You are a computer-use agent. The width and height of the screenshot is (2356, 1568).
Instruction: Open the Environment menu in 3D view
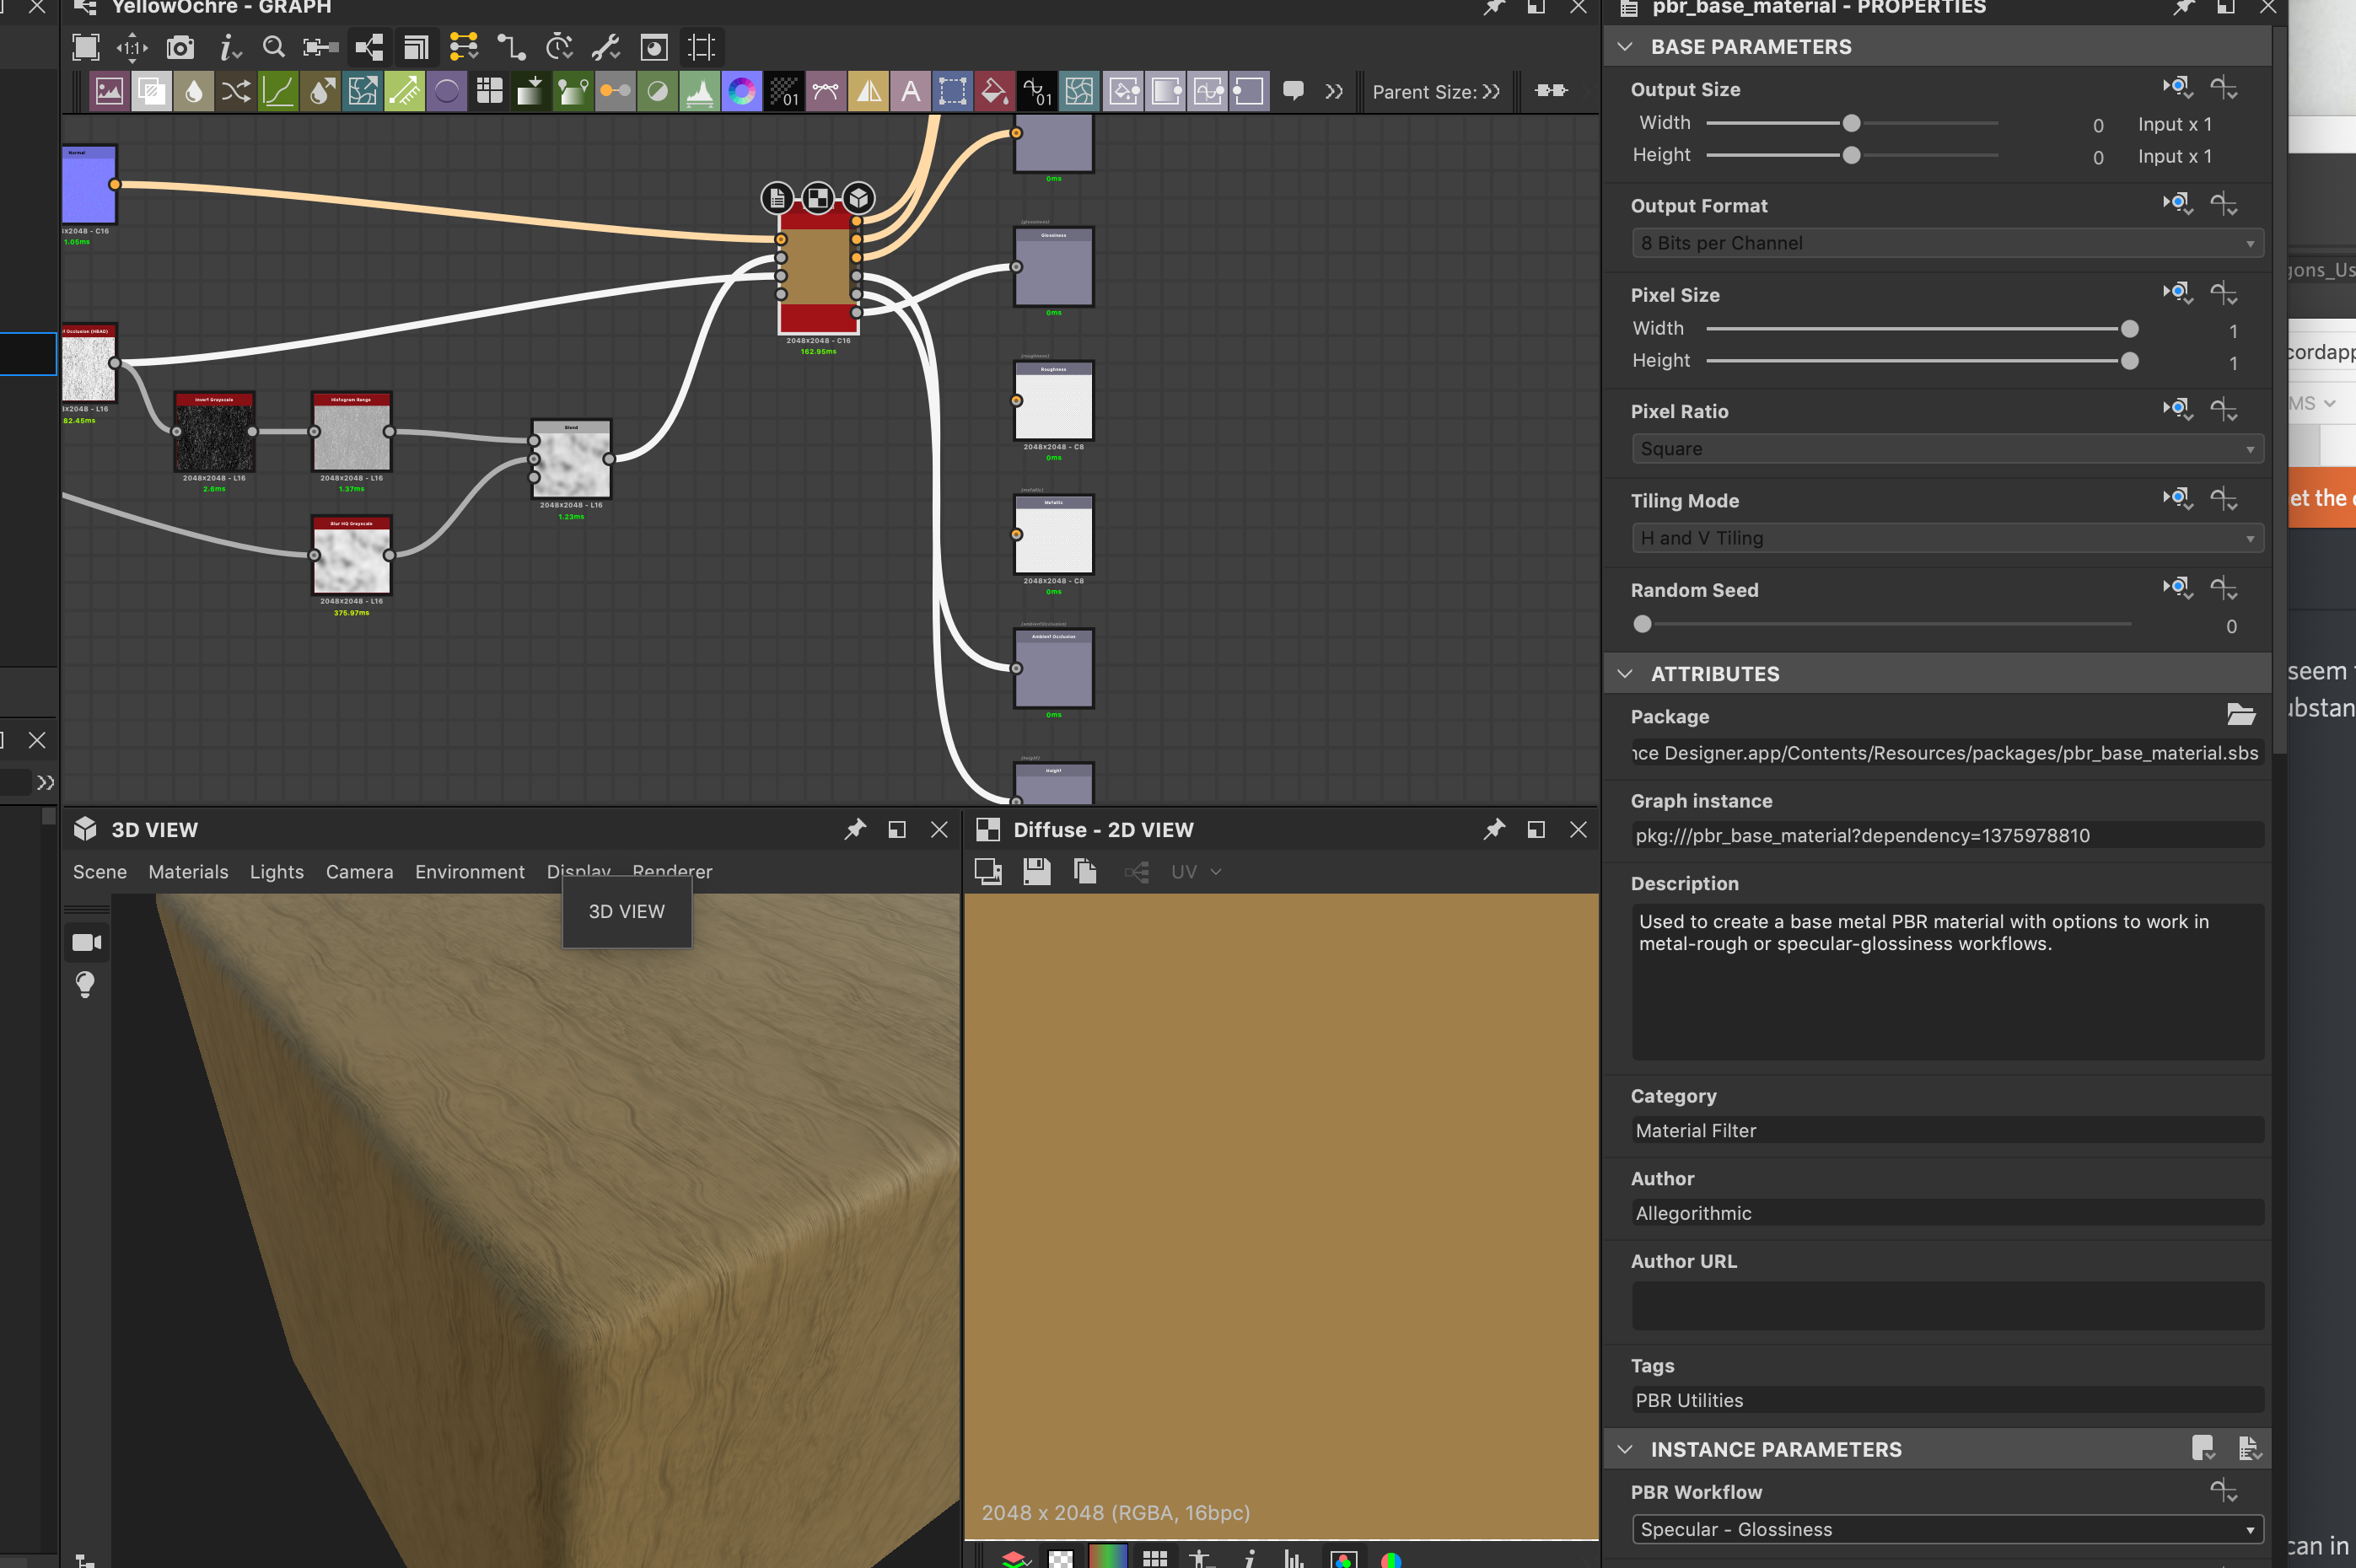pyautogui.click(x=470, y=872)
